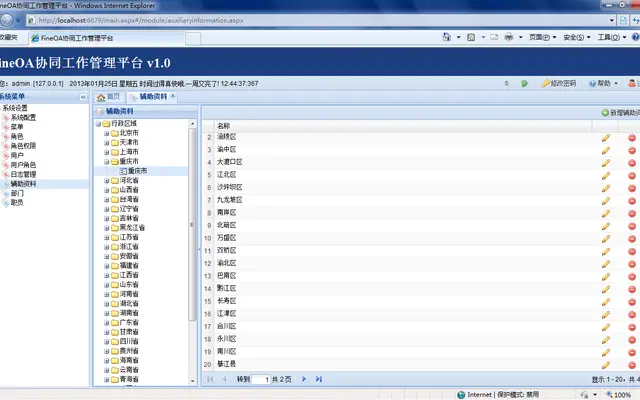The image size is (640, 400).
Task: Open the 安全(S) browser menu
Action: click(577, 37)
